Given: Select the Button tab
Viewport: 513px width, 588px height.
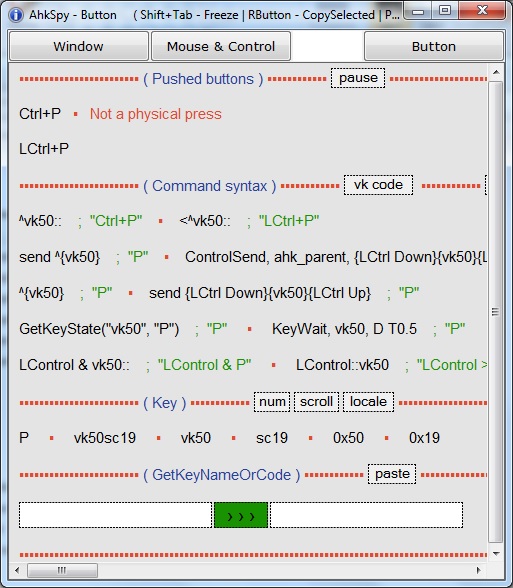Looking at the screenshot, I should tap(434, 46).
